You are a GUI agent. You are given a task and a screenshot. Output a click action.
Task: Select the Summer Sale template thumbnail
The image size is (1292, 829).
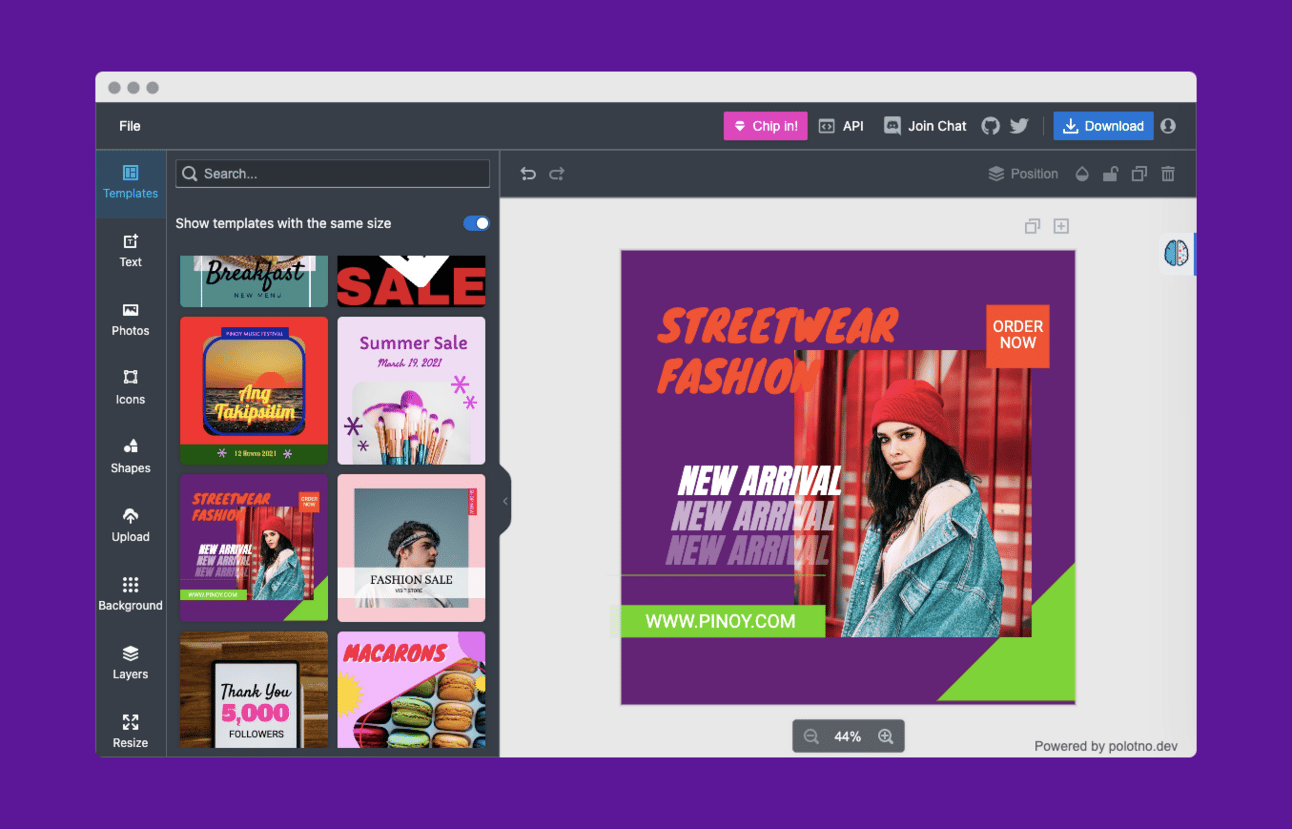411,391
